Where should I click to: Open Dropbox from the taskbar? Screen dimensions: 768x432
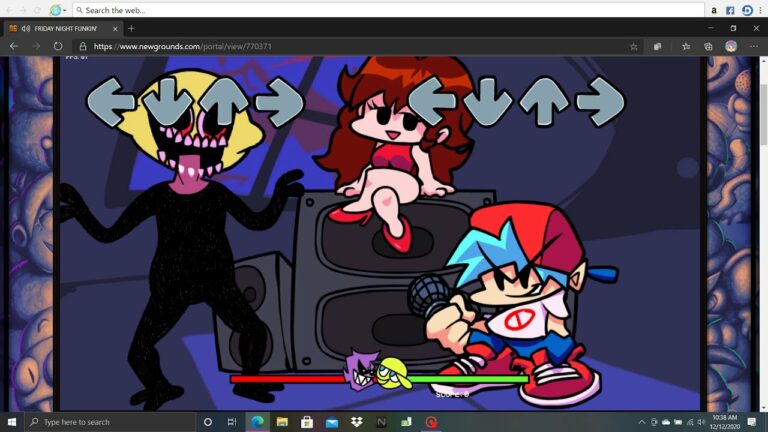(357, 422)
